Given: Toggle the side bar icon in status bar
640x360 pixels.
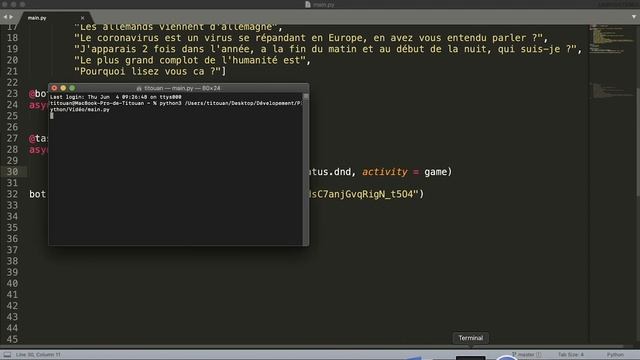Looking at the screenshot, I should point(7,354).
